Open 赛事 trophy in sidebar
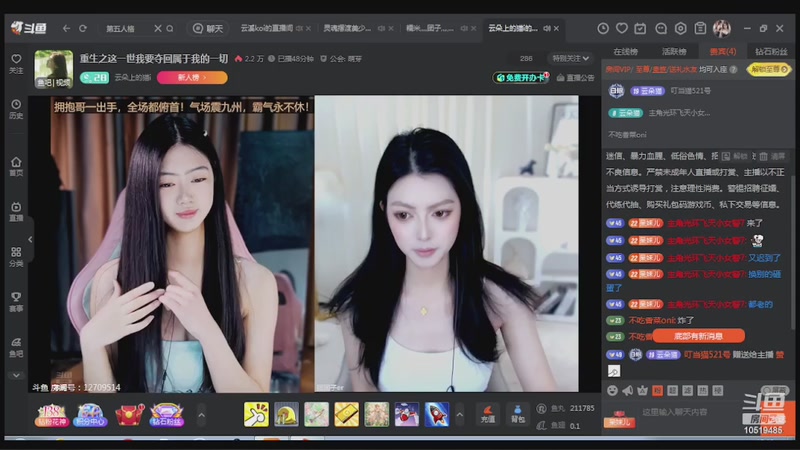800x450 pixels. coord(16,302)
